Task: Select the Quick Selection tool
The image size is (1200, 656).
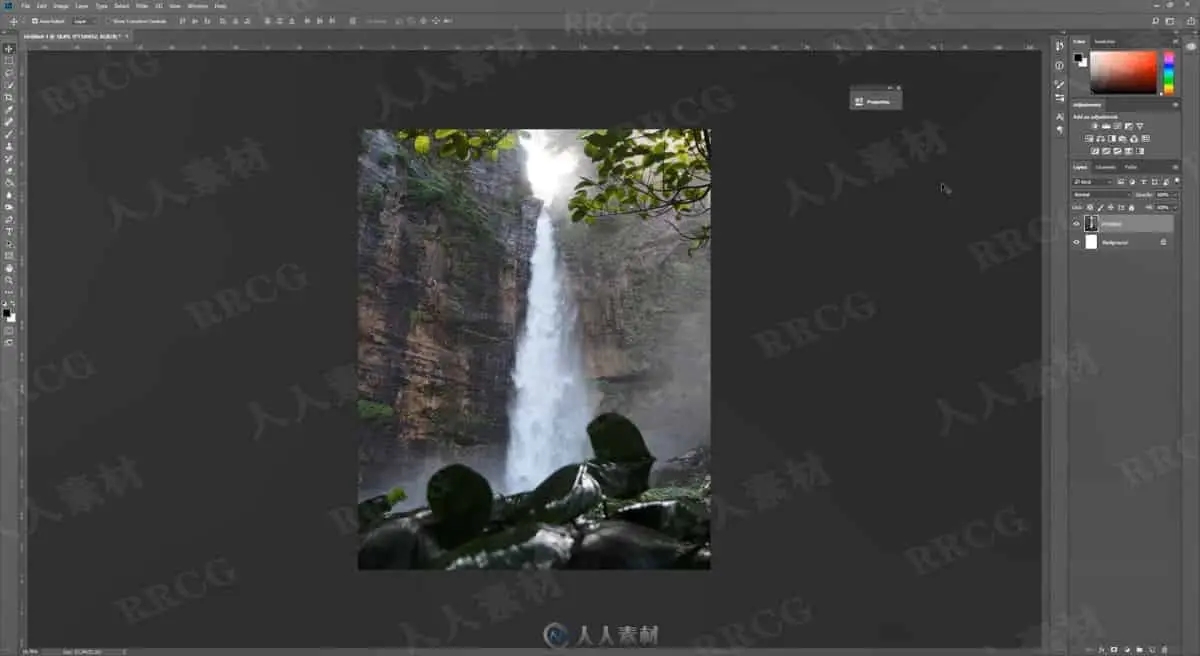Action: [9, 85]
